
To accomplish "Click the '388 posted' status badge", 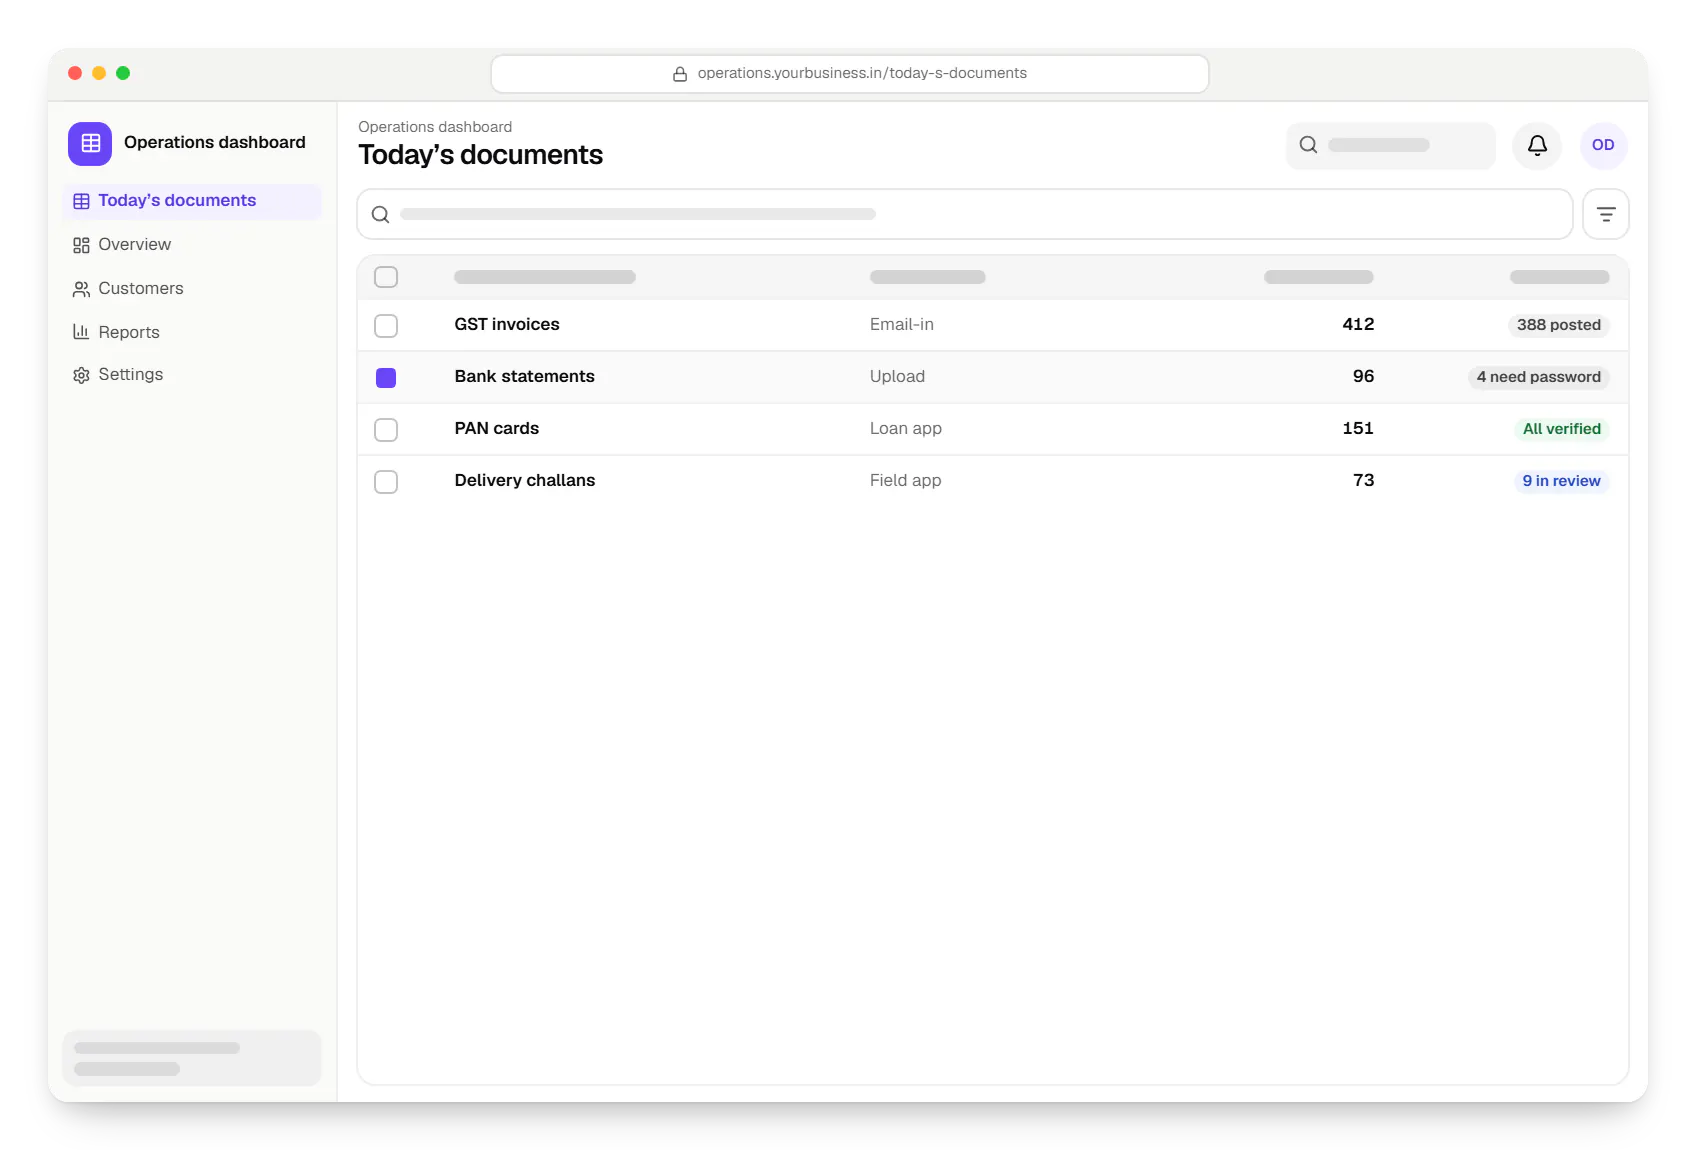I will (x=1559, y=325).
